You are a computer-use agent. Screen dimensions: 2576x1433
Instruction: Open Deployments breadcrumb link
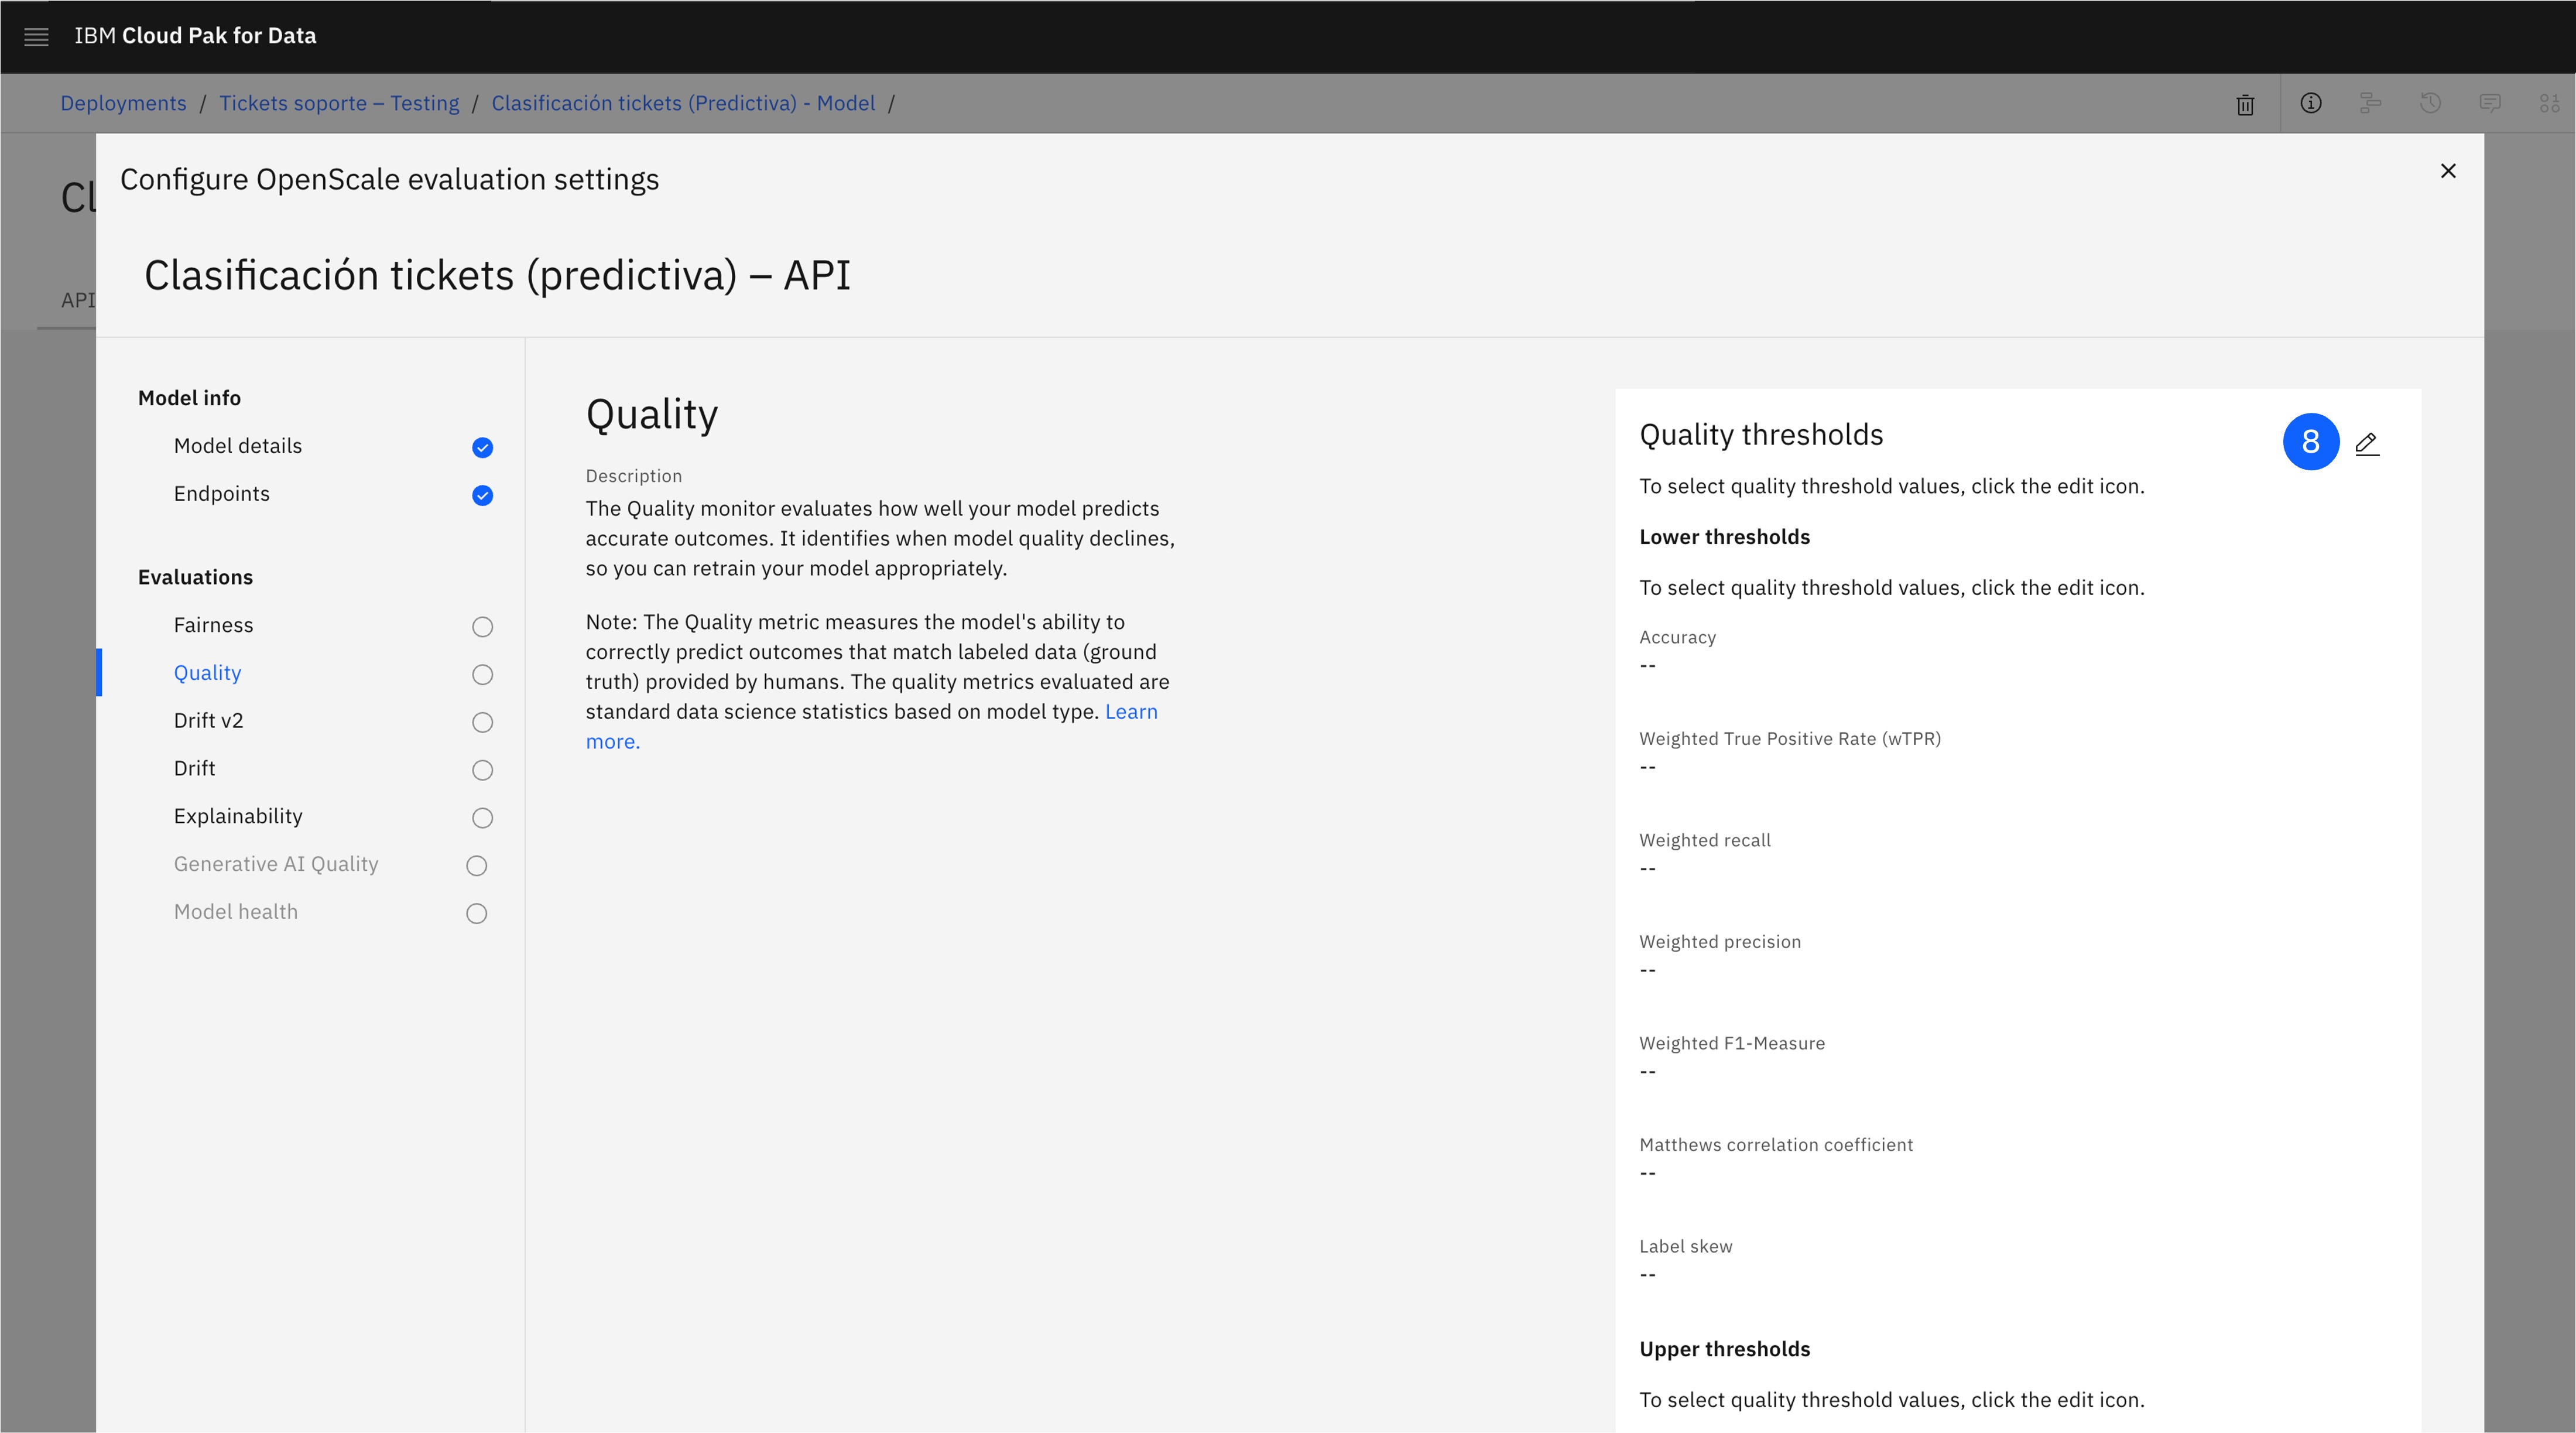pyautogui.click(x=123, y=103)
